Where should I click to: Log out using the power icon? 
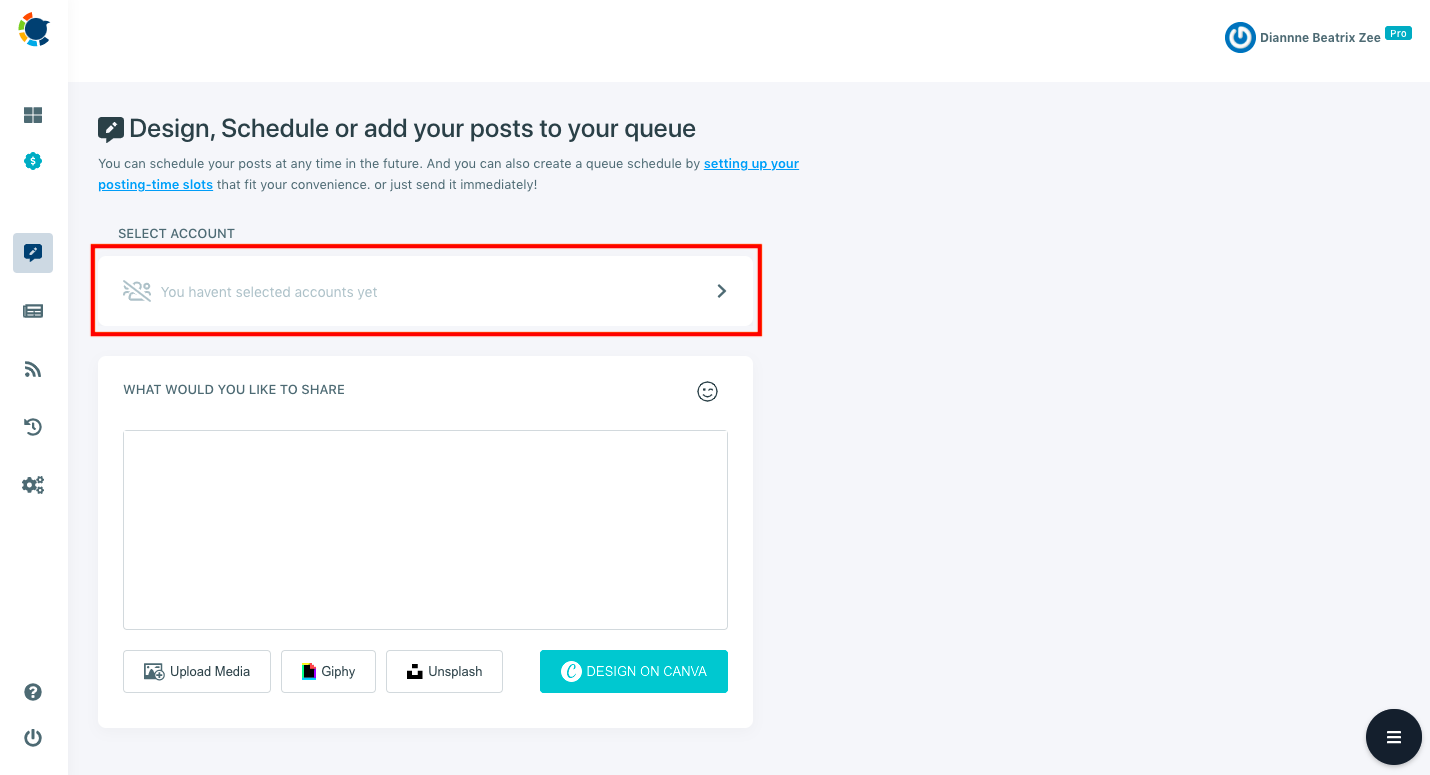(32, 737)
